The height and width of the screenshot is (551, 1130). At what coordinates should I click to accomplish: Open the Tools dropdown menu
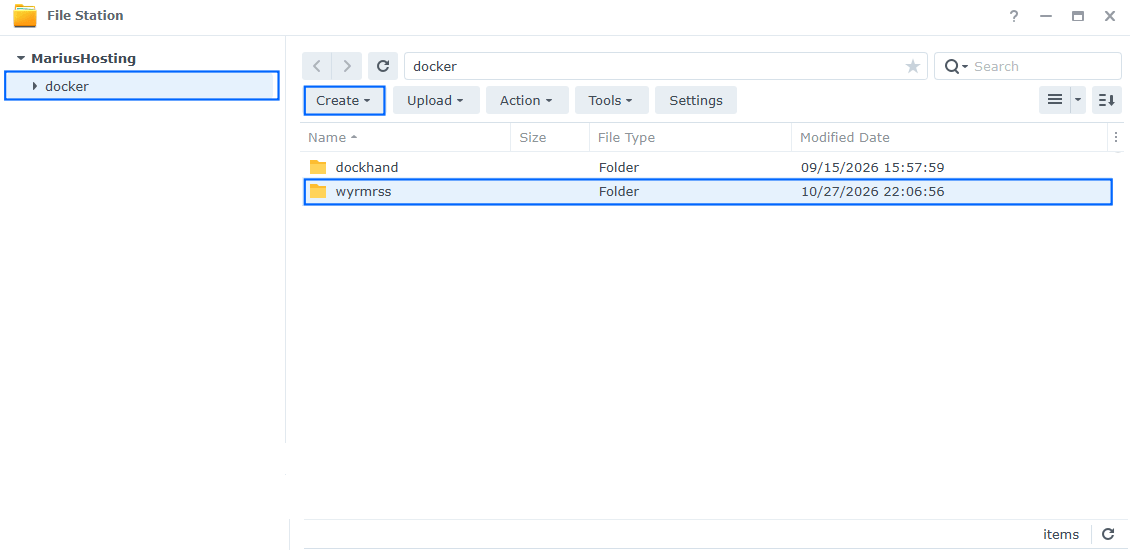(611, 100)
